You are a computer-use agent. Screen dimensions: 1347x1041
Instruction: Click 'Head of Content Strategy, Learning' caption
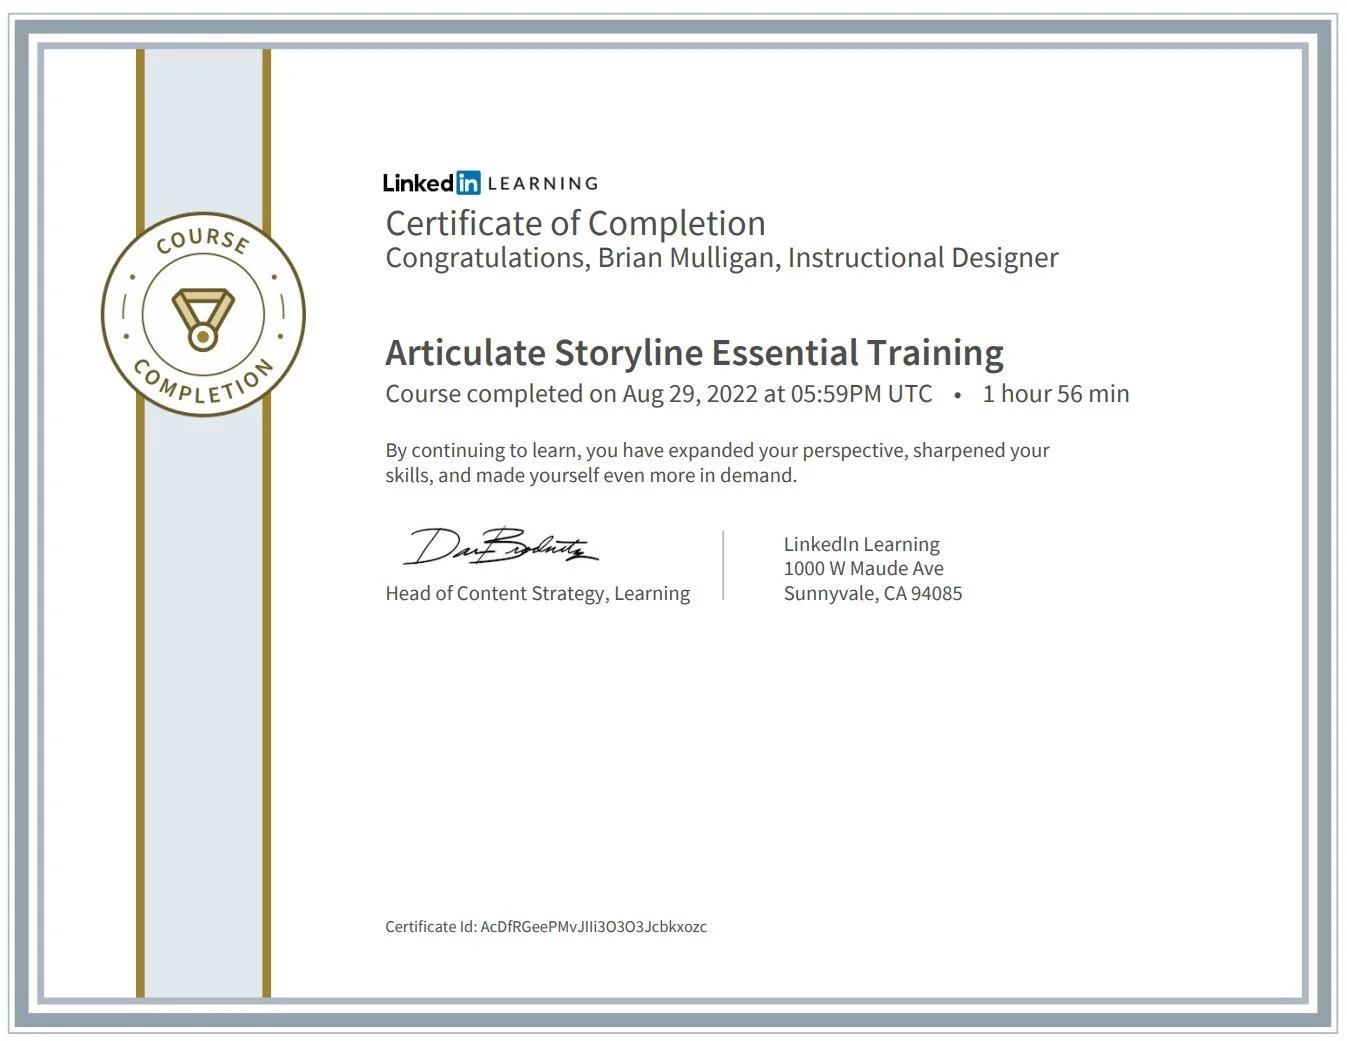tap(538, 594)
